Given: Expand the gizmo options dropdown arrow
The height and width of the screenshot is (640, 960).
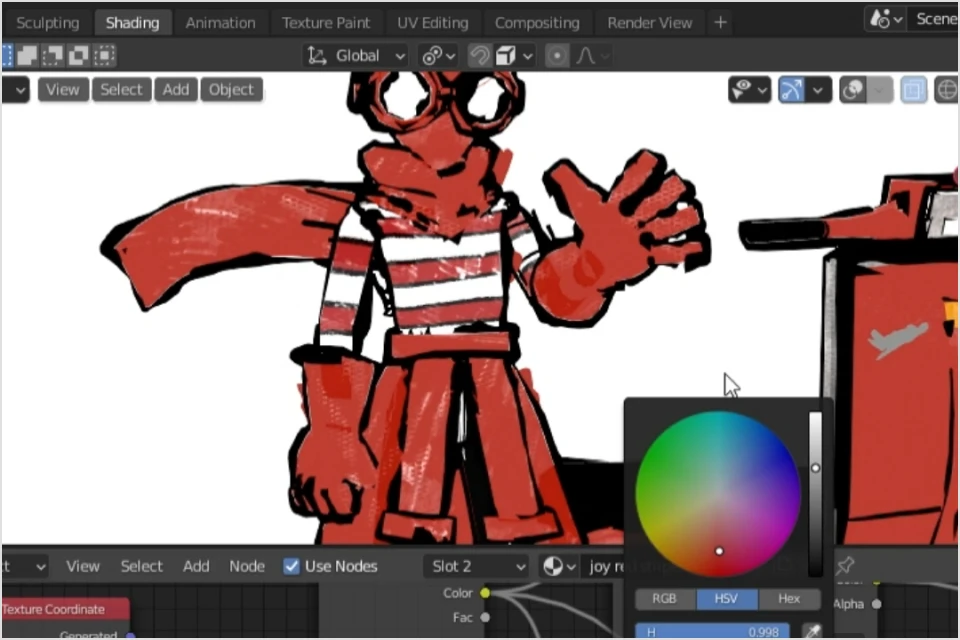Looking at the screenshot, I should [818, 91].
